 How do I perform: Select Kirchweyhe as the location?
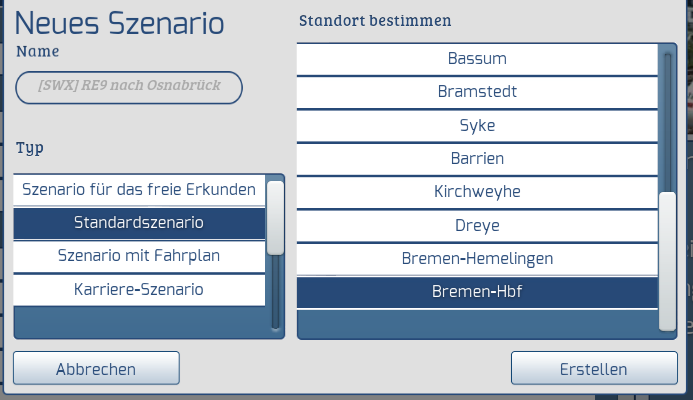coord(477,192)
